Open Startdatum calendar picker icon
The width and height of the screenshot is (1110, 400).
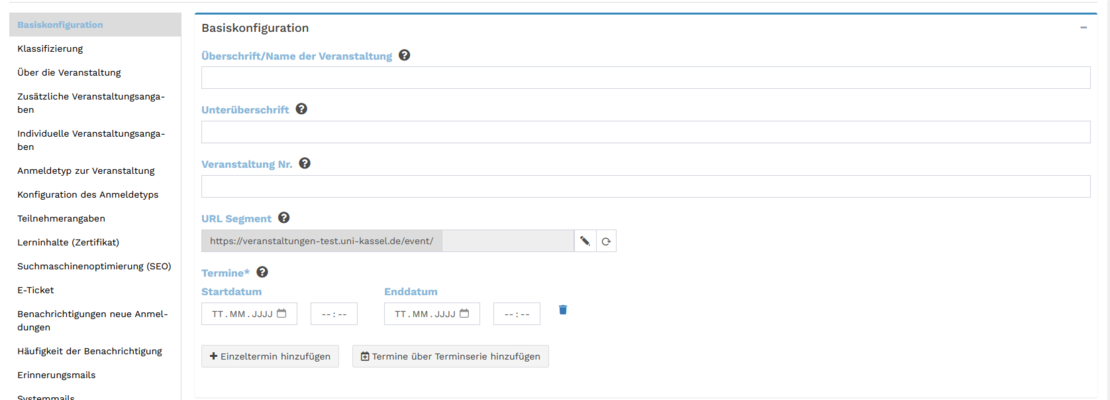coord(281,314)
